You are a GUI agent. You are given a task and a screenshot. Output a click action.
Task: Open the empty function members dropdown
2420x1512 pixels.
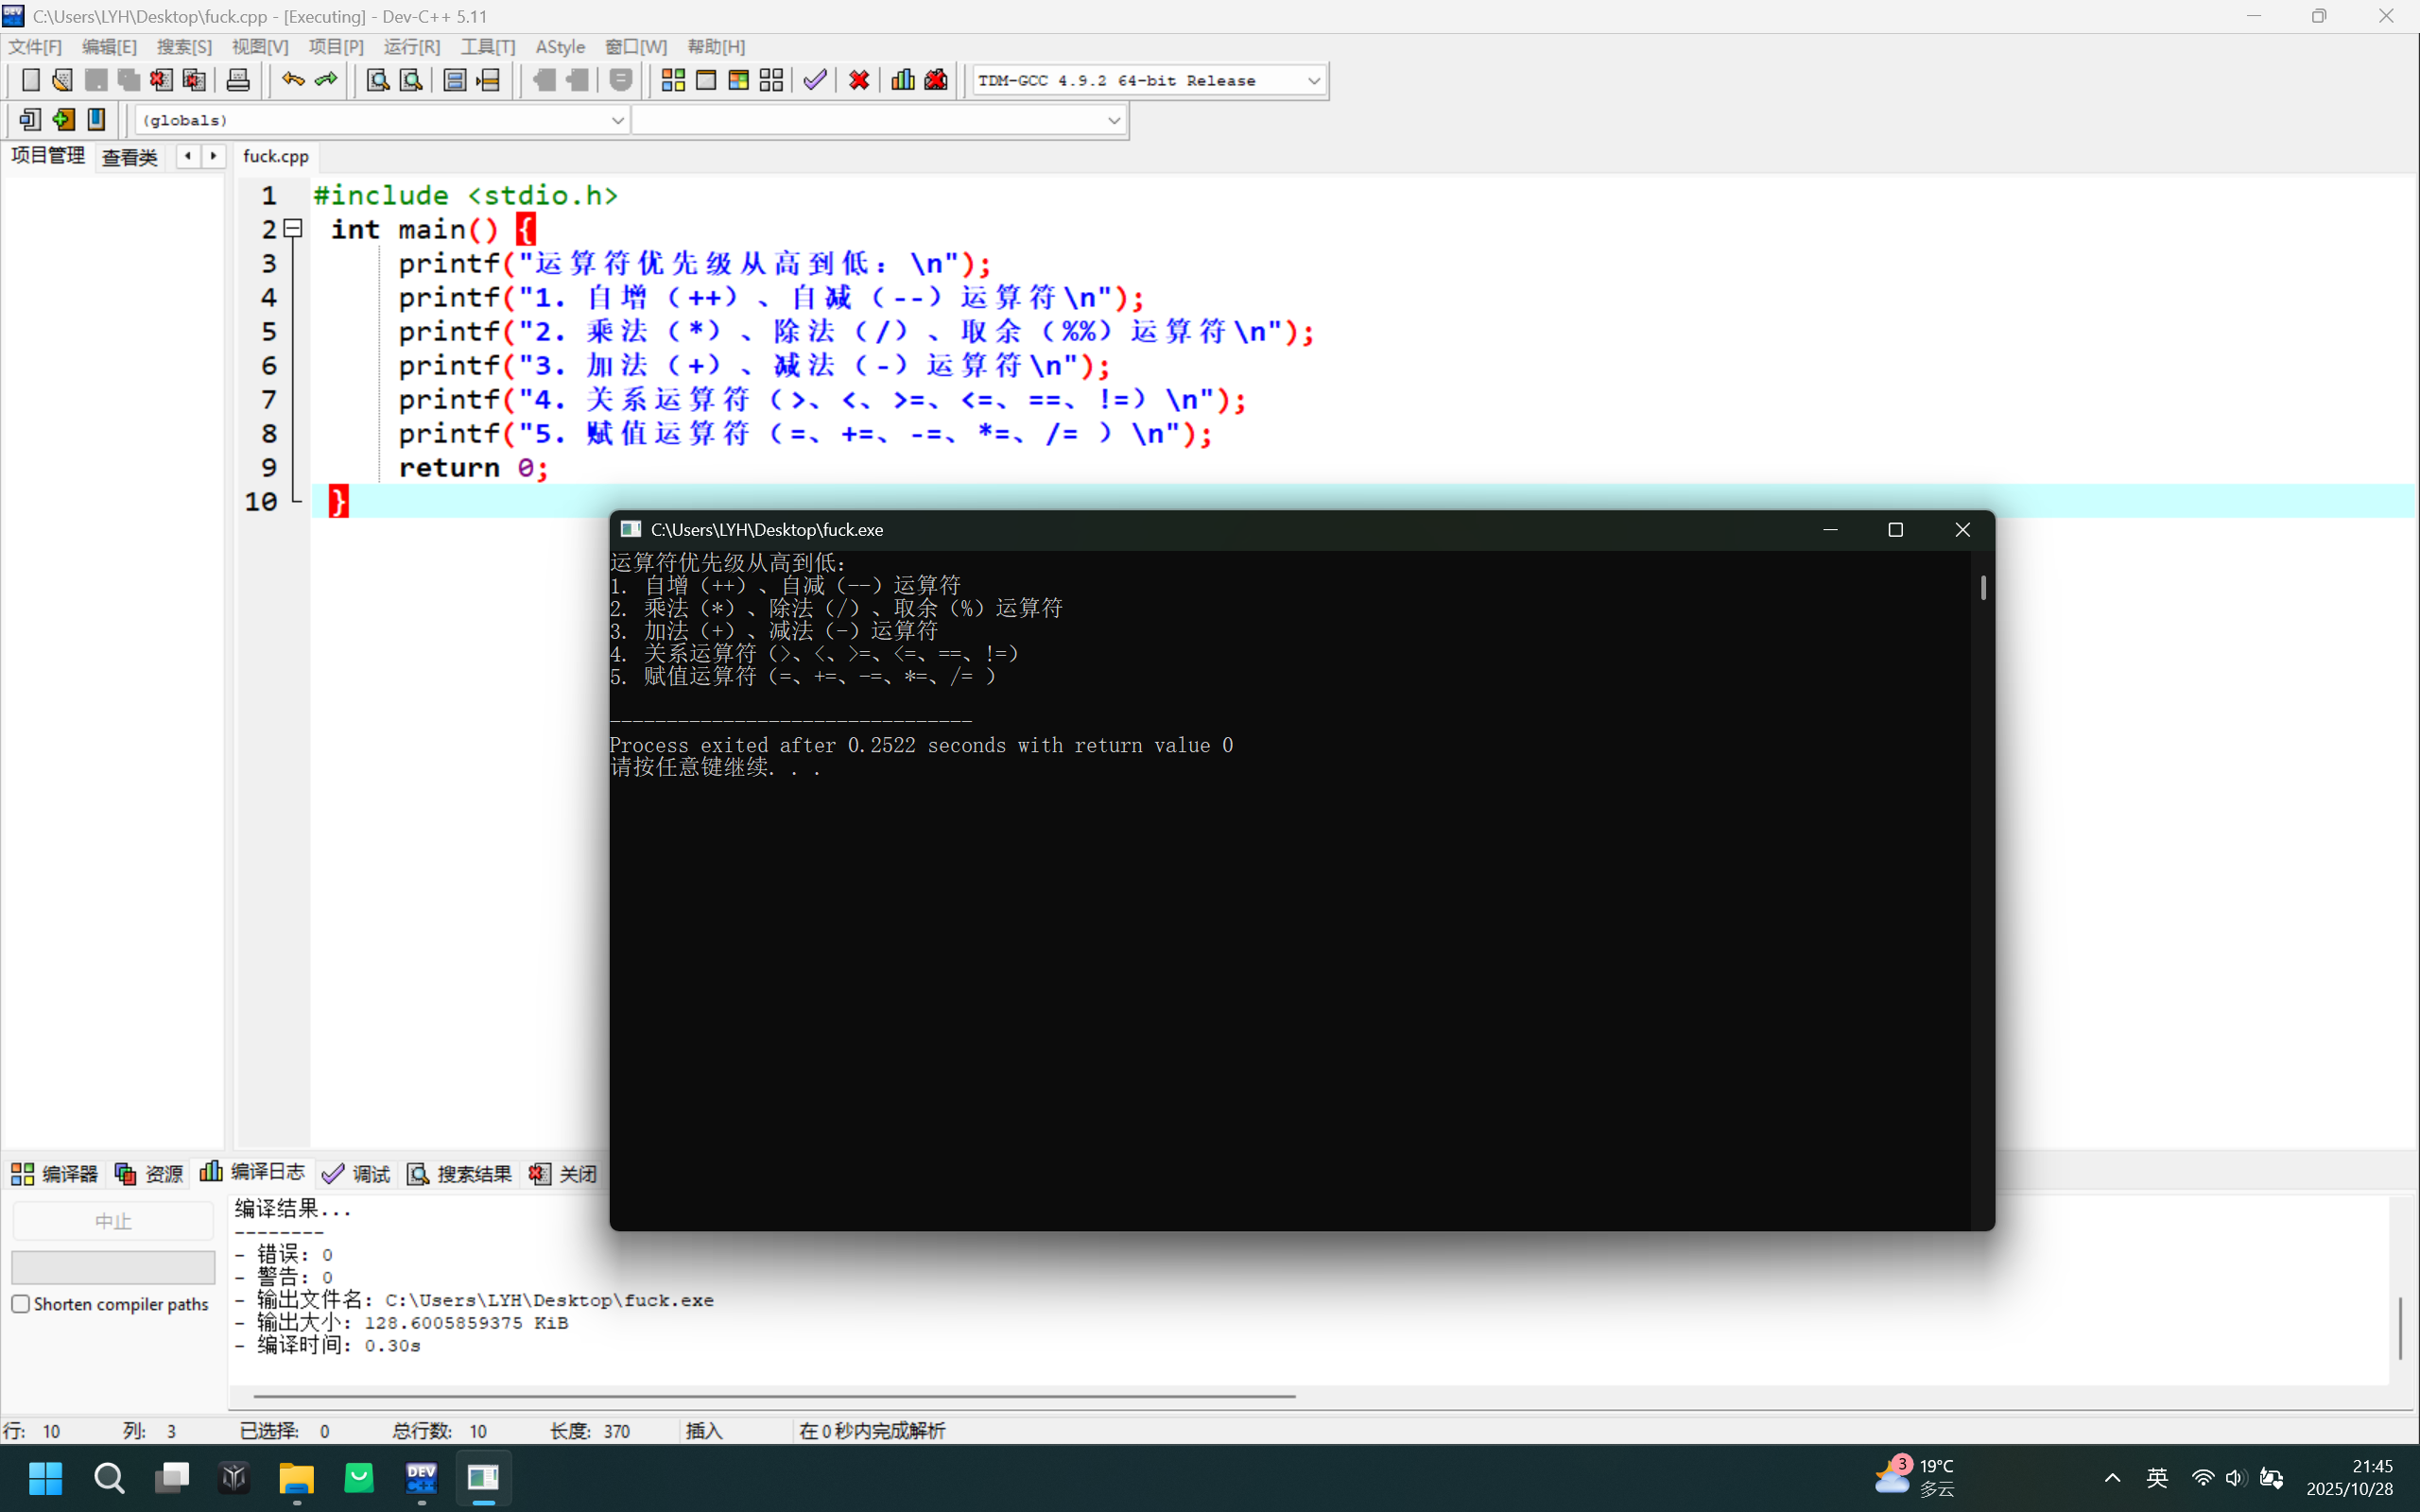point(1113,120)
